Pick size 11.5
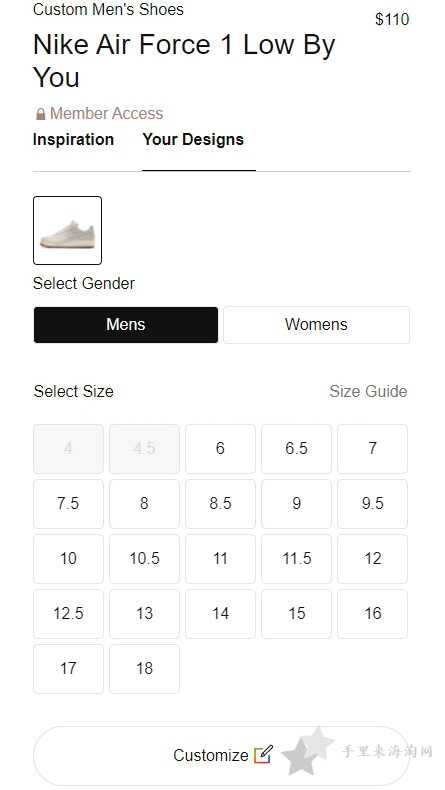Viewport: 445px width, 790px height. coord(296,558)
